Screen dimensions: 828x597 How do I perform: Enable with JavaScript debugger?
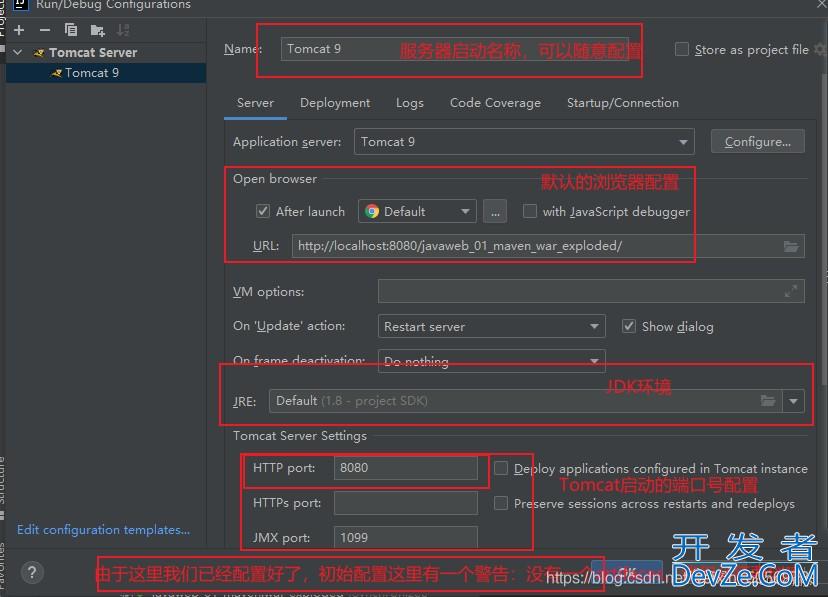point(529,211)
